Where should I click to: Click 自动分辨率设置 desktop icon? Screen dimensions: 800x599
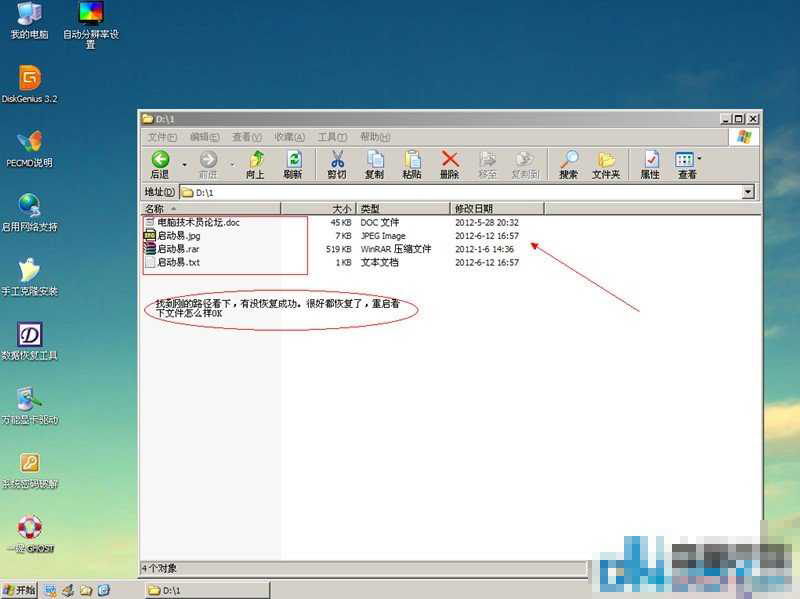(x=91, y=24)
